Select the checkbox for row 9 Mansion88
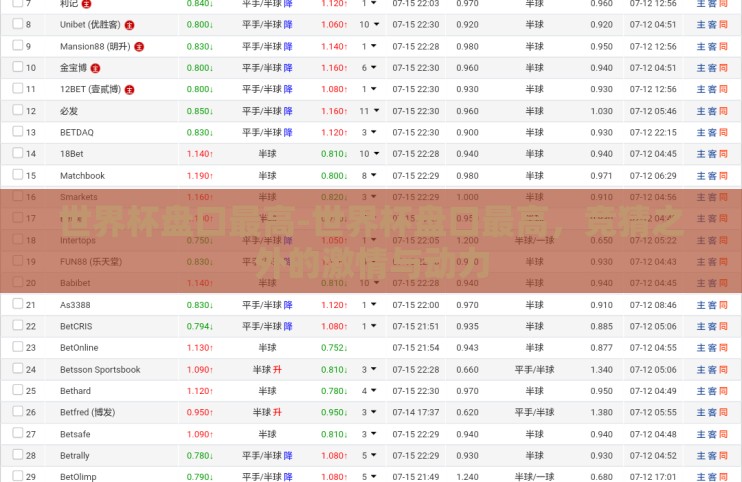742x482 pixels. [x=18, y=45]
